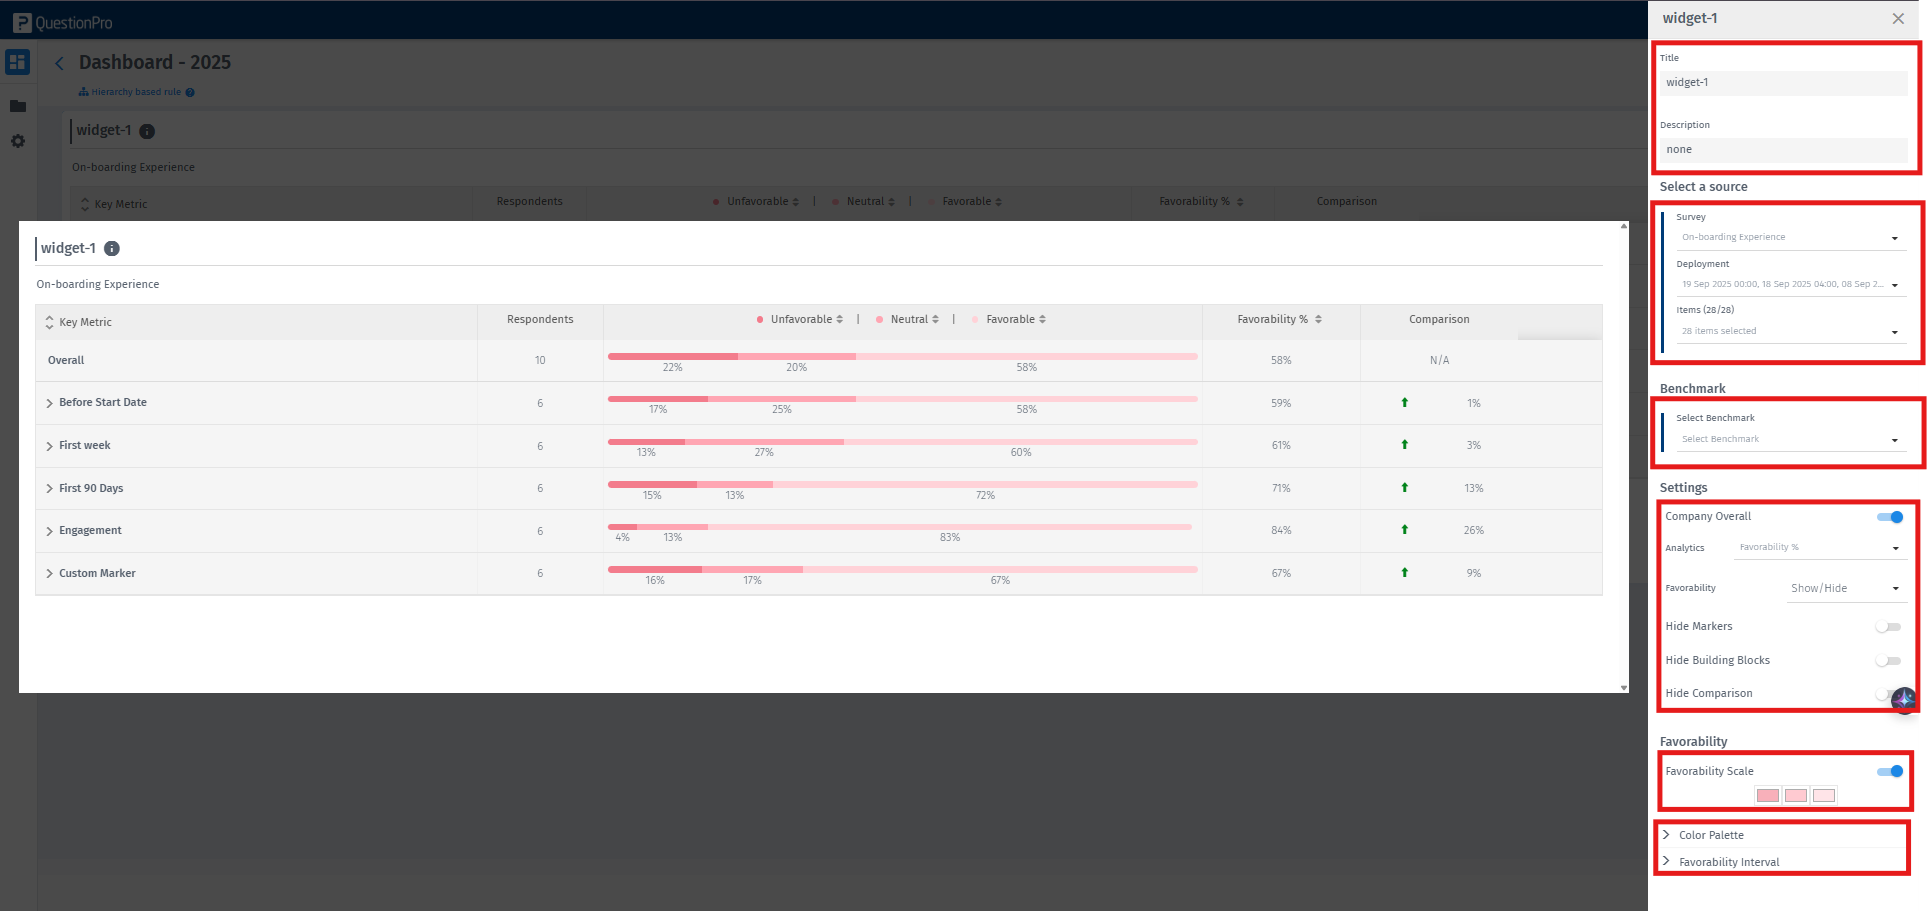Viewport: 1927px width, 911px height.
Task: Turn off the Favorability Scale switch
Action: [x=1889, y=771]
